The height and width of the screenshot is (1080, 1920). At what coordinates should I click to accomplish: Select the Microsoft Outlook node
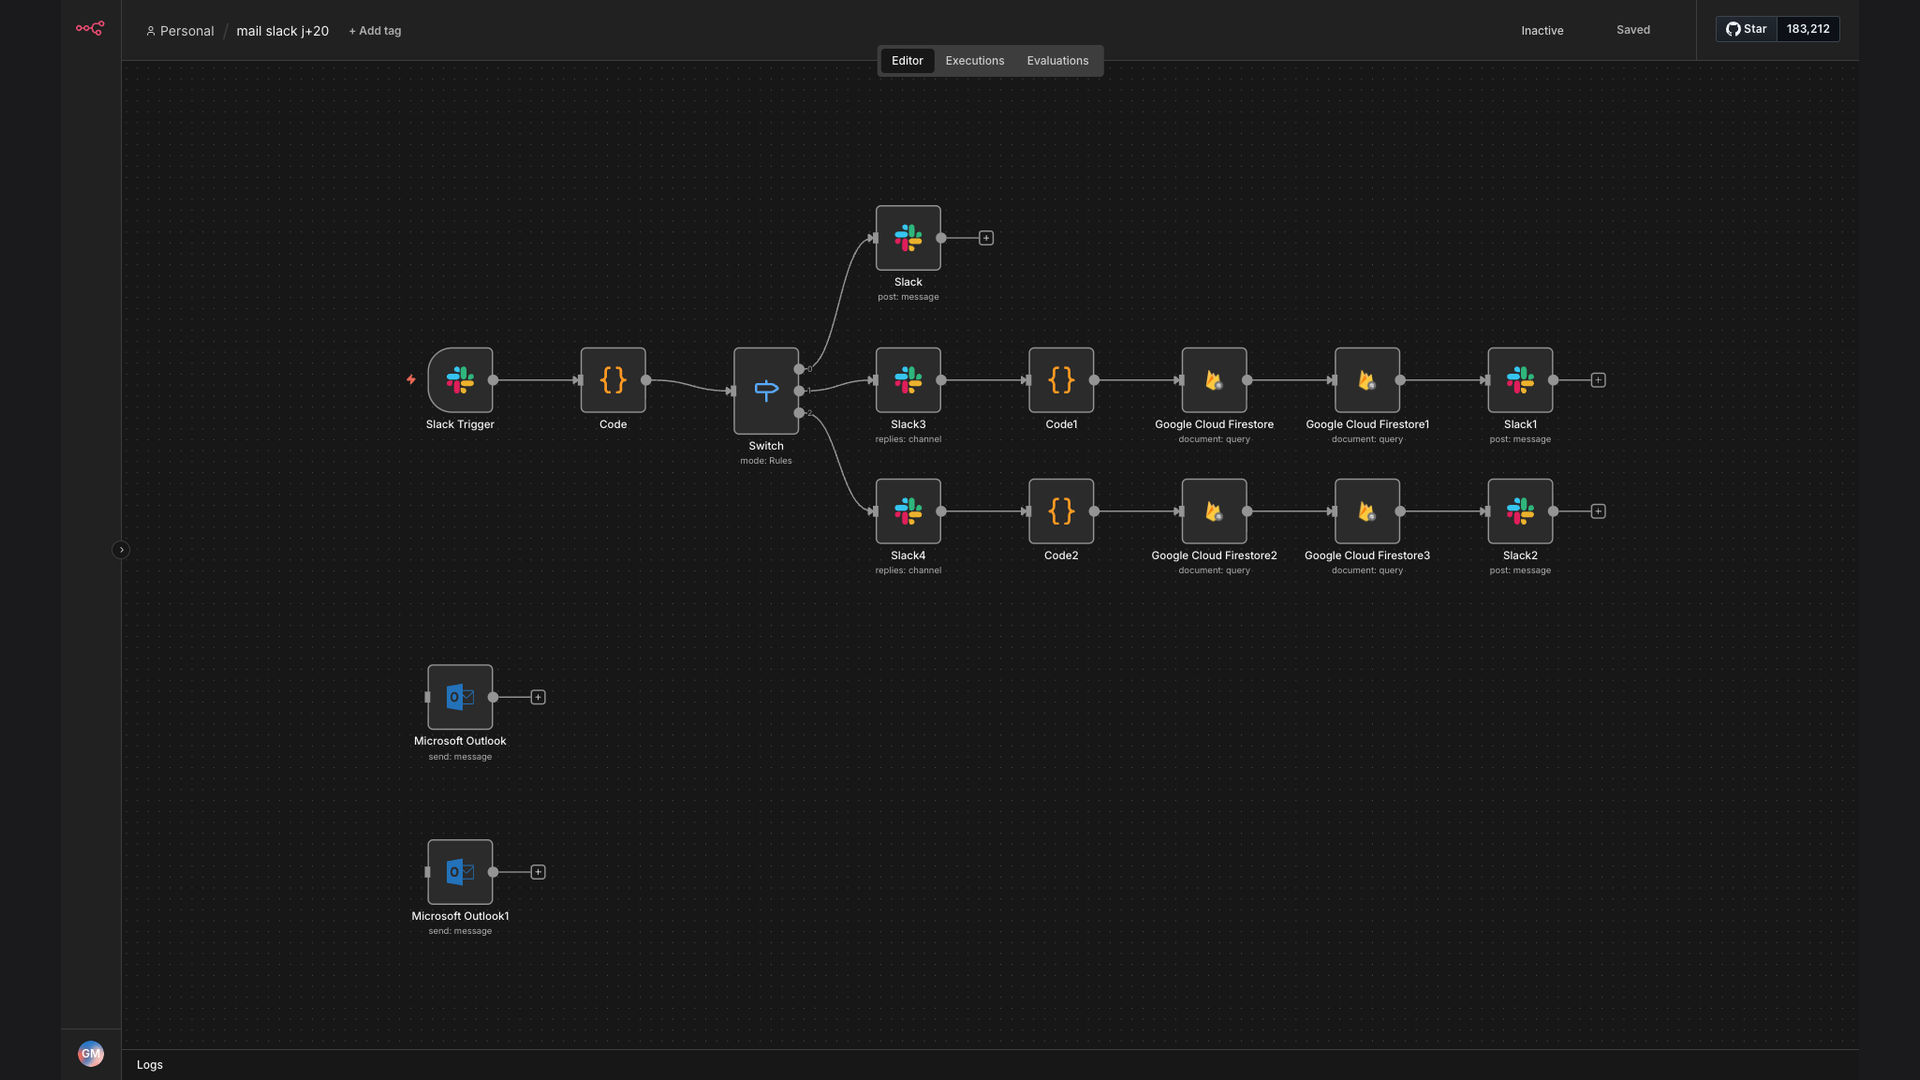[x=460, y=697]
